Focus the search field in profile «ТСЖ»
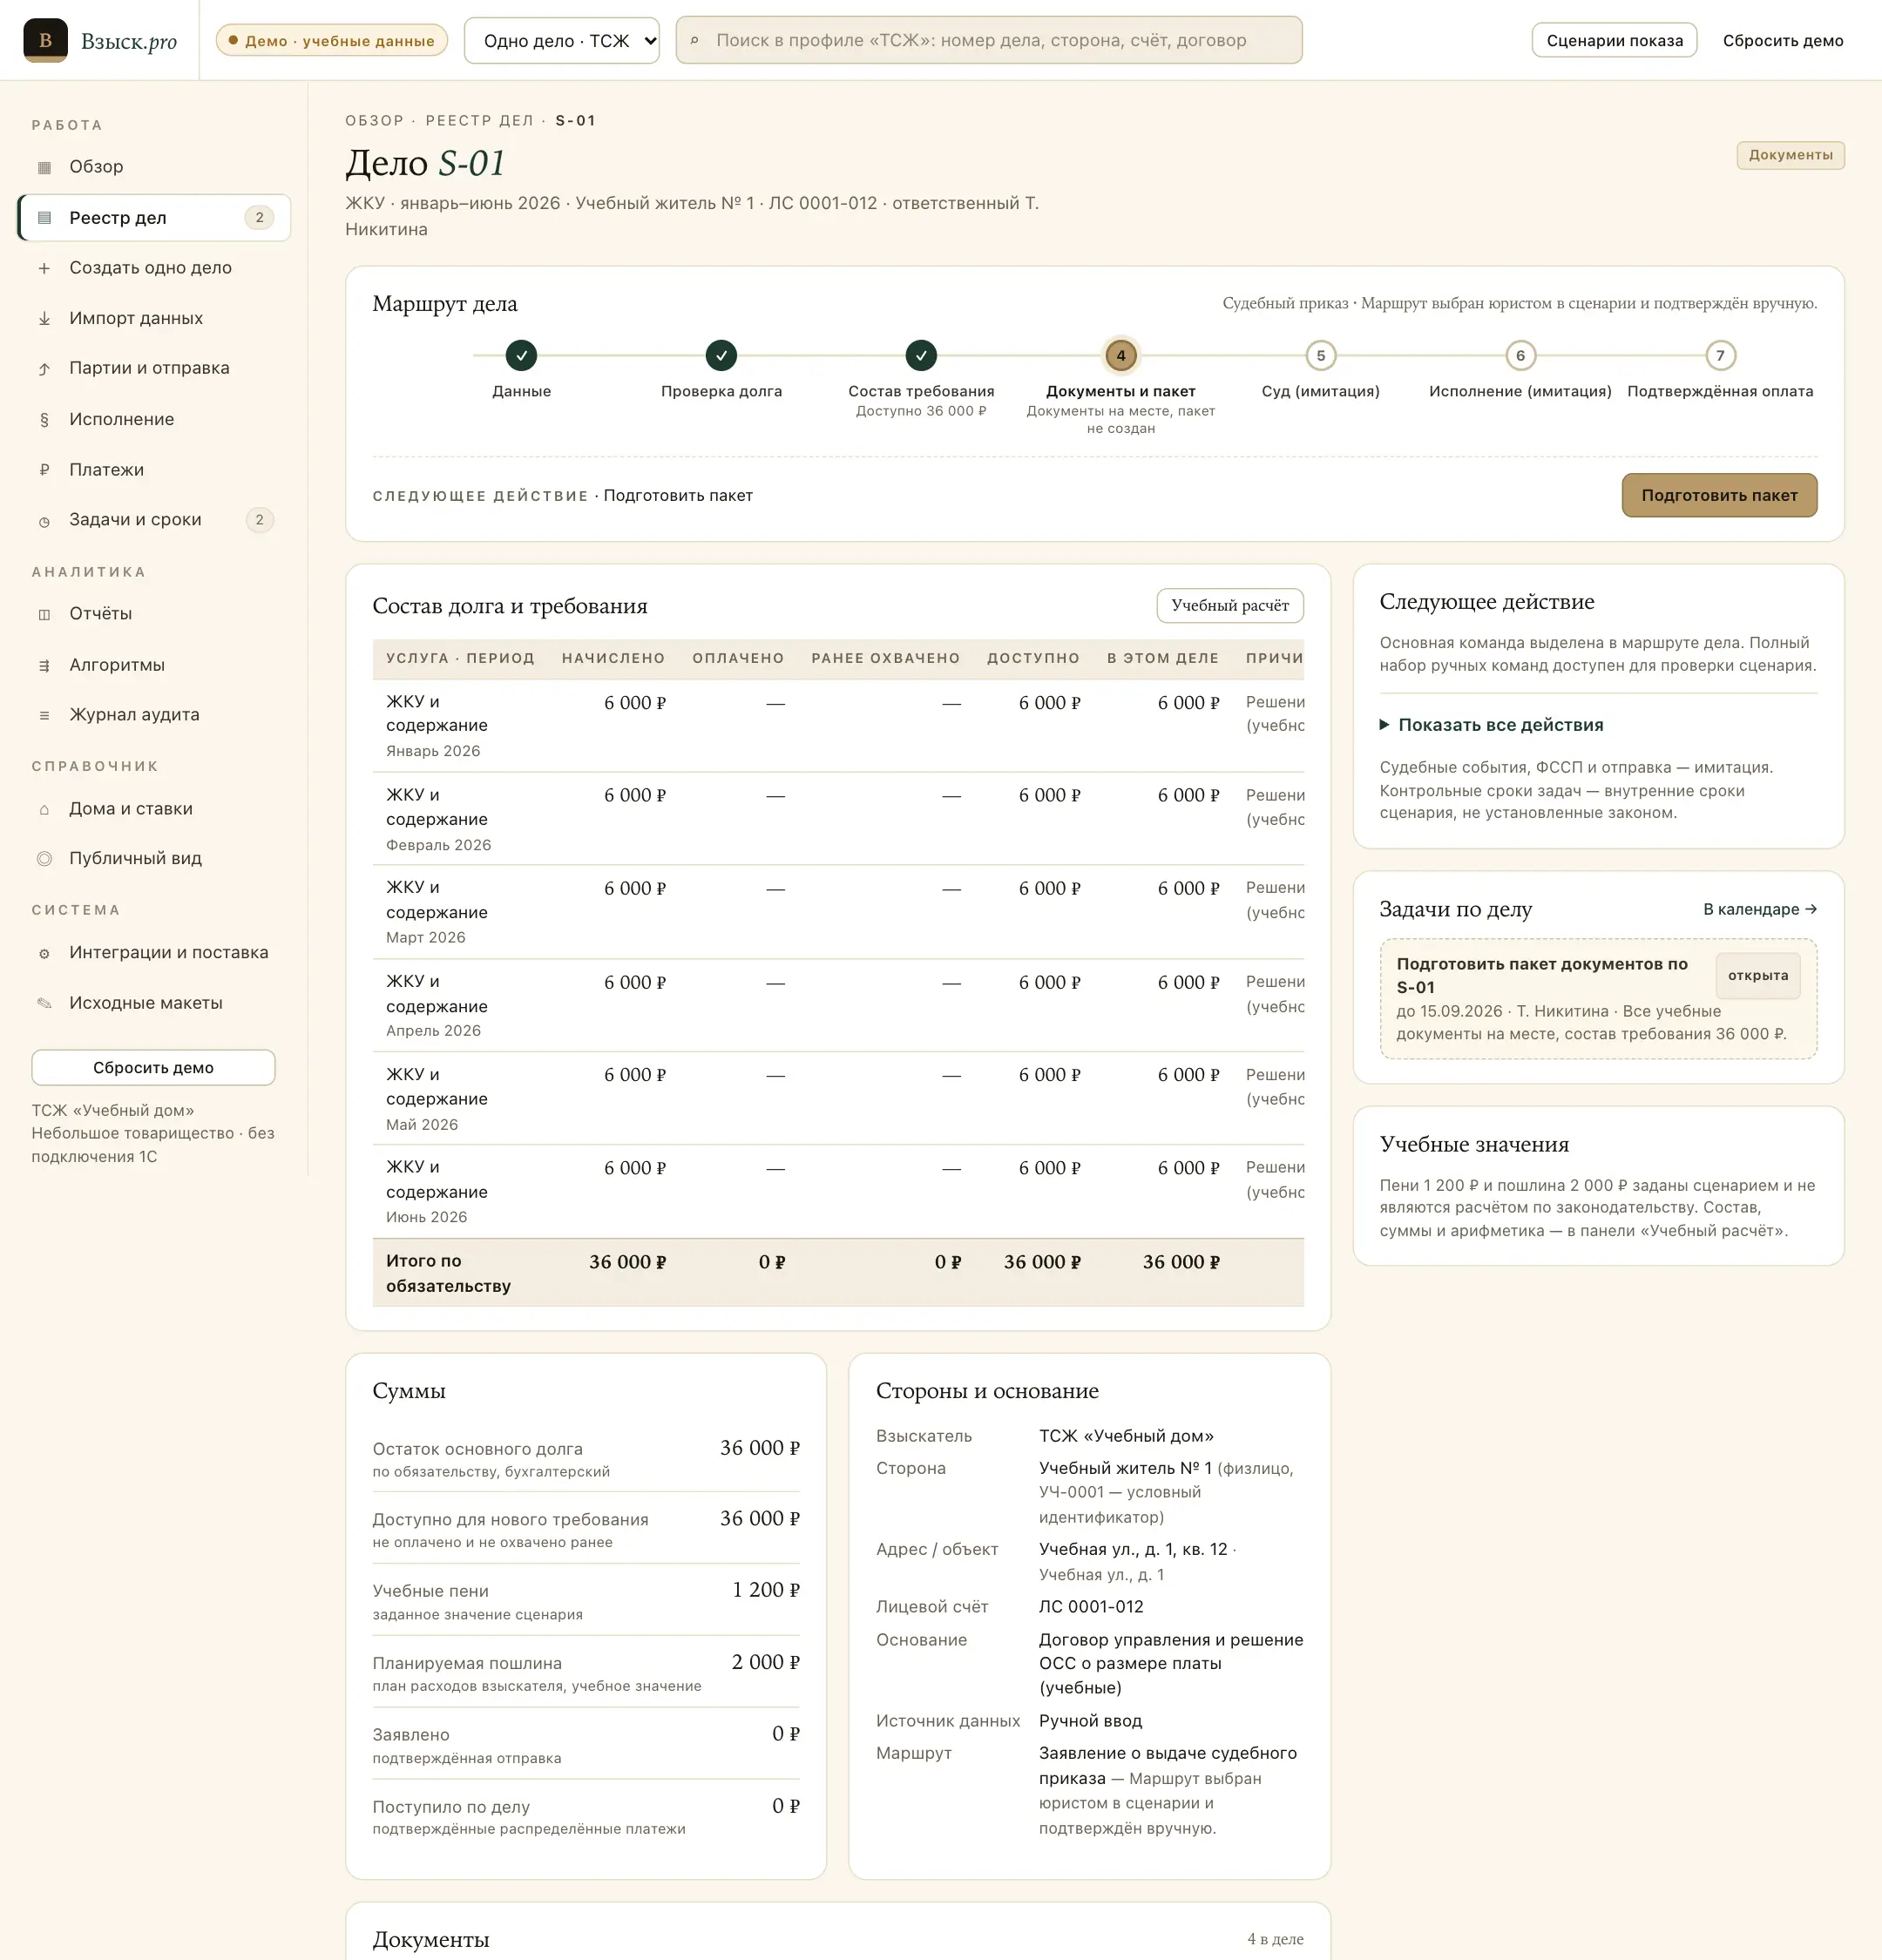 [989, 40]
